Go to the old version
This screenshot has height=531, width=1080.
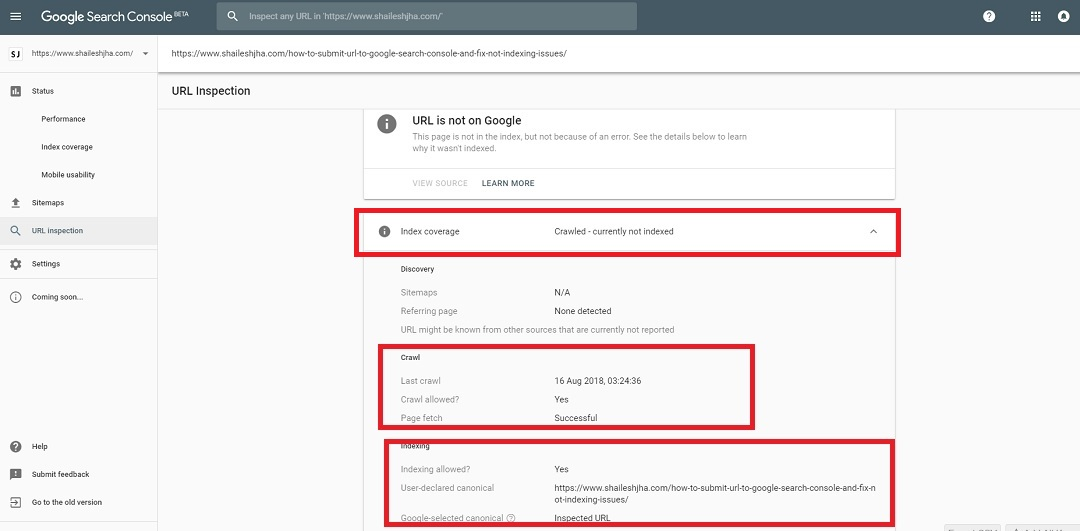coord(66,502)
